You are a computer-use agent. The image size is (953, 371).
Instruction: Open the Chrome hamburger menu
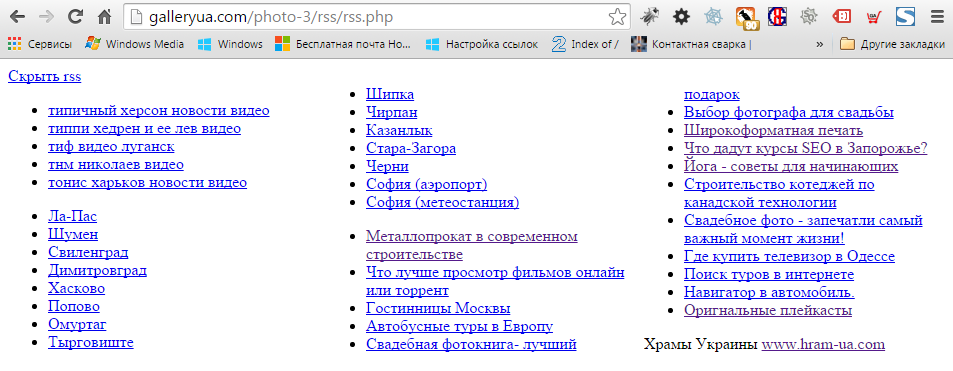936,17
